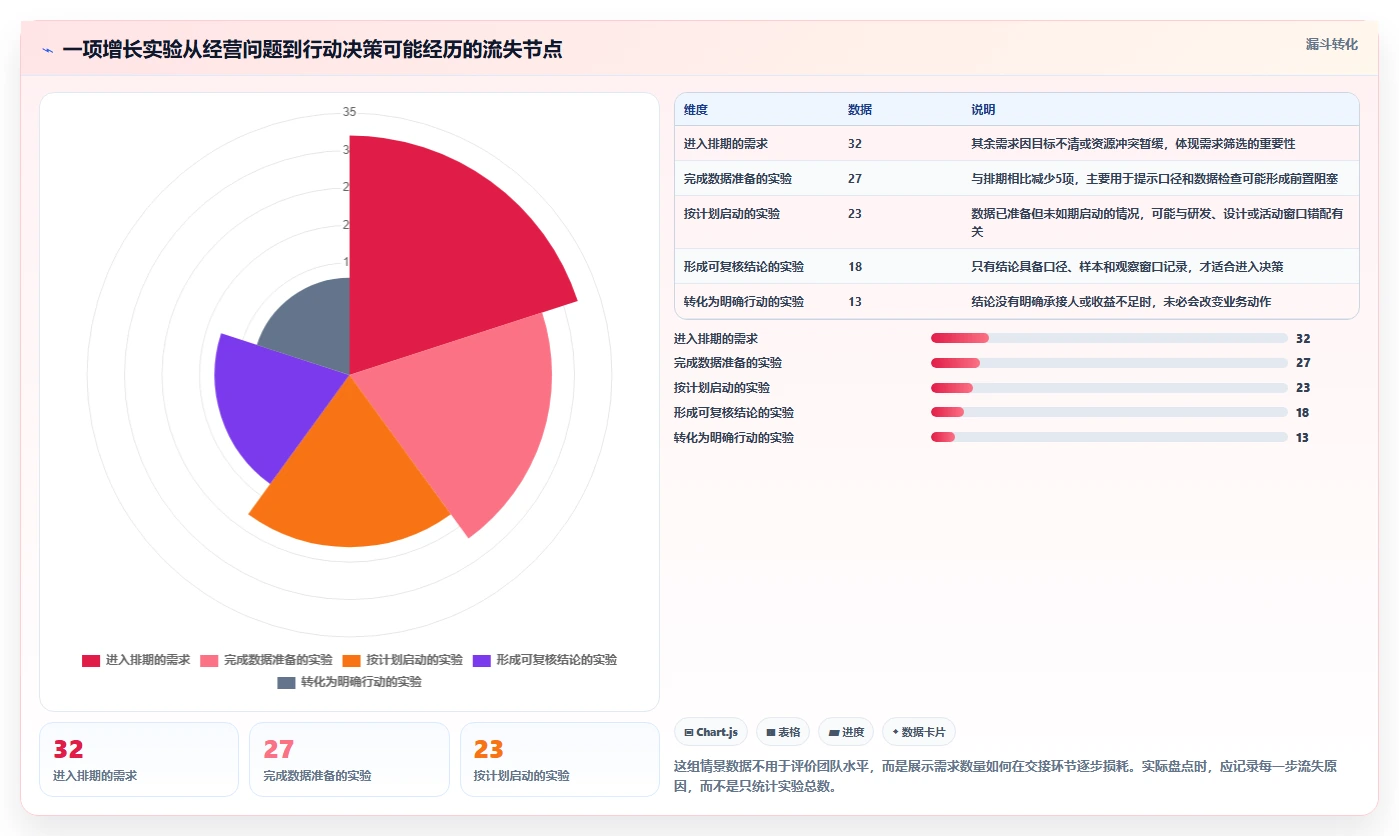Click the 说明 column header
Screen dimensions: 1399x836
983,110
